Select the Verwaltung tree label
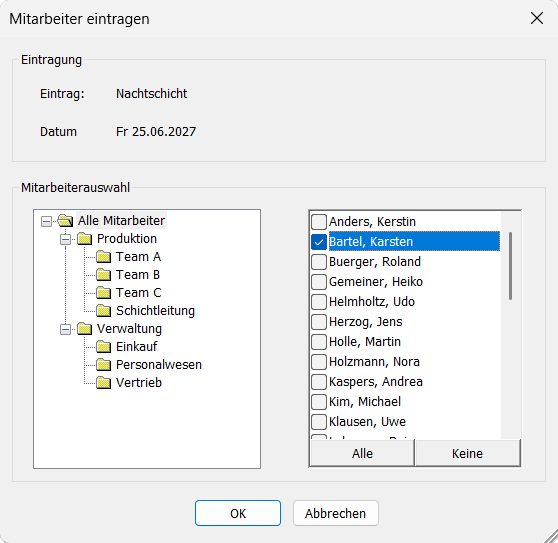Viewport: 558px width, 543px height. [x=129, y=329]
